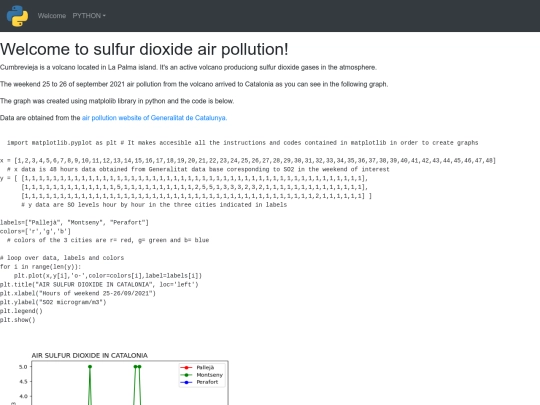Click the Python logo in navbar
The width and height of the screenshot is (540, 405).
point(17,16)
